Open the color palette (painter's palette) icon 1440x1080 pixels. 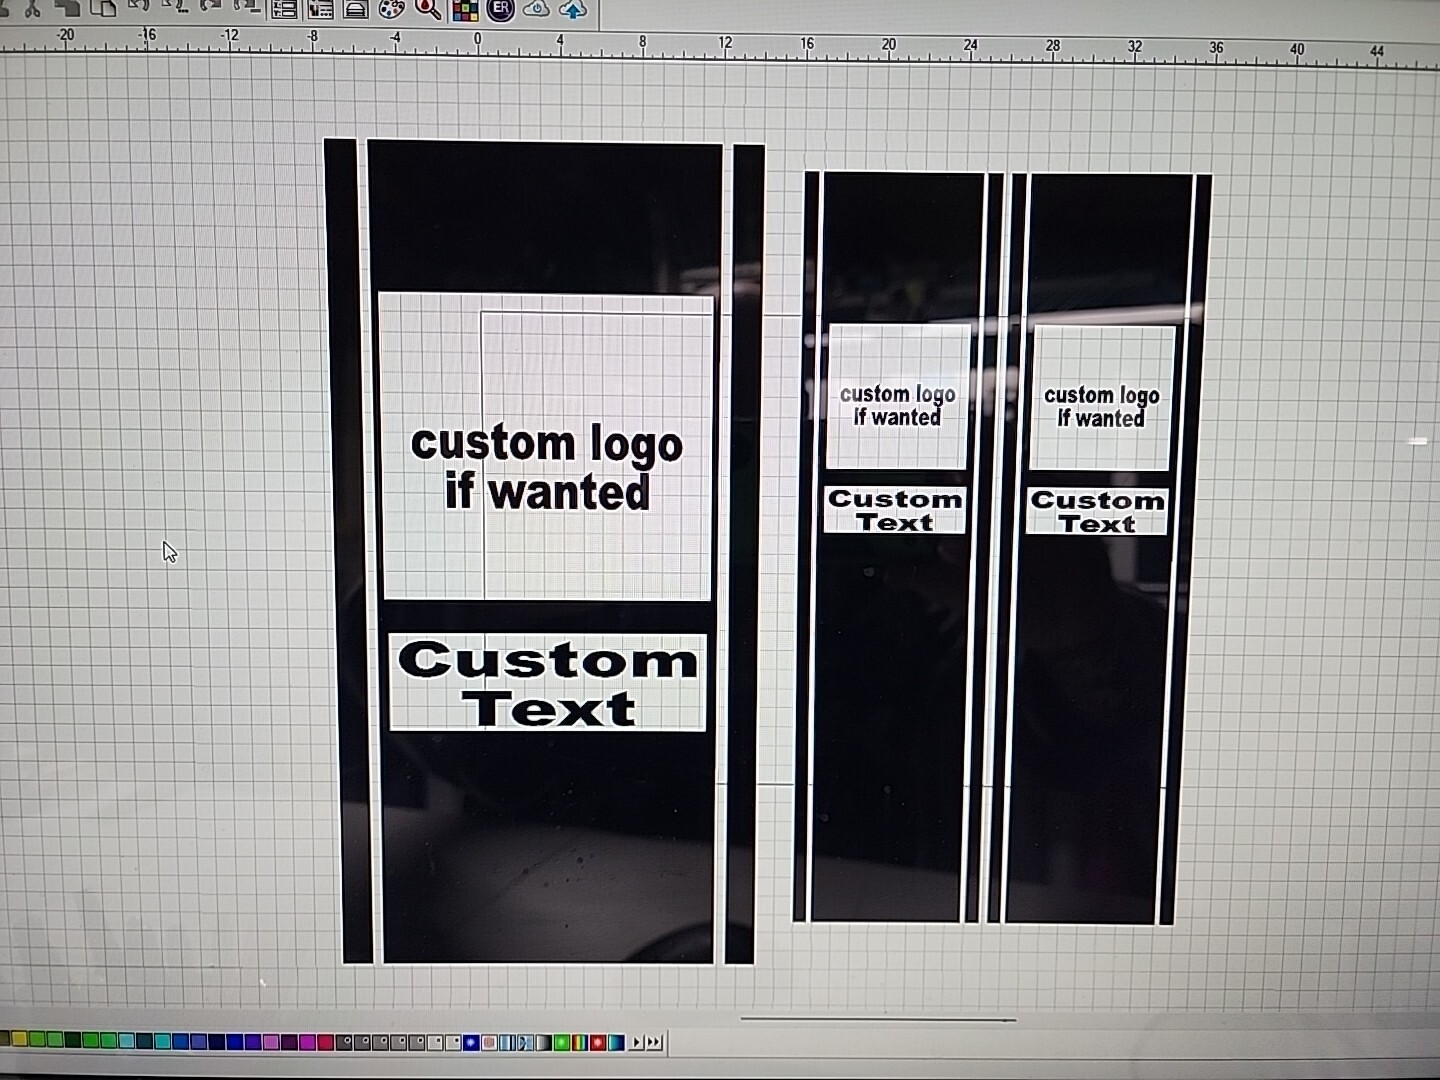(392, 9)
